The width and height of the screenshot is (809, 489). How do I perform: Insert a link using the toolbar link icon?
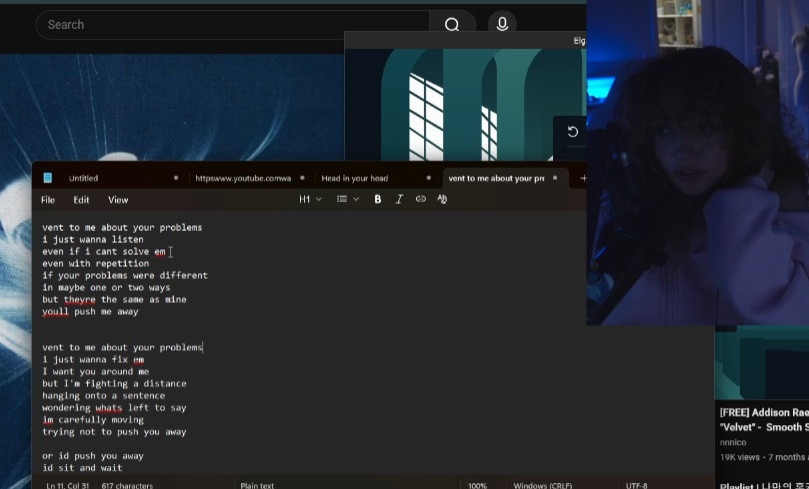(x=420, y=199)
